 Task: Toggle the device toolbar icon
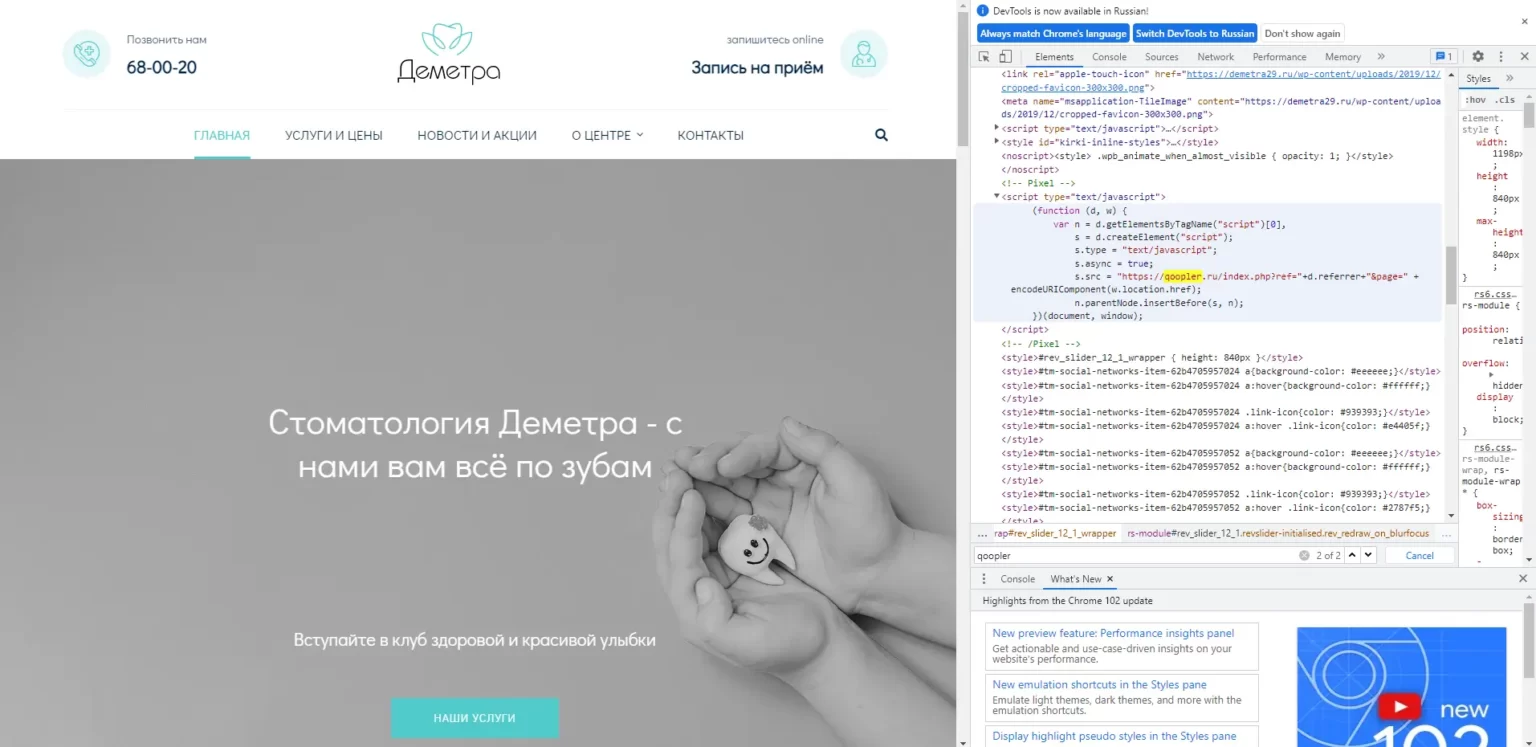(1005, 57)
